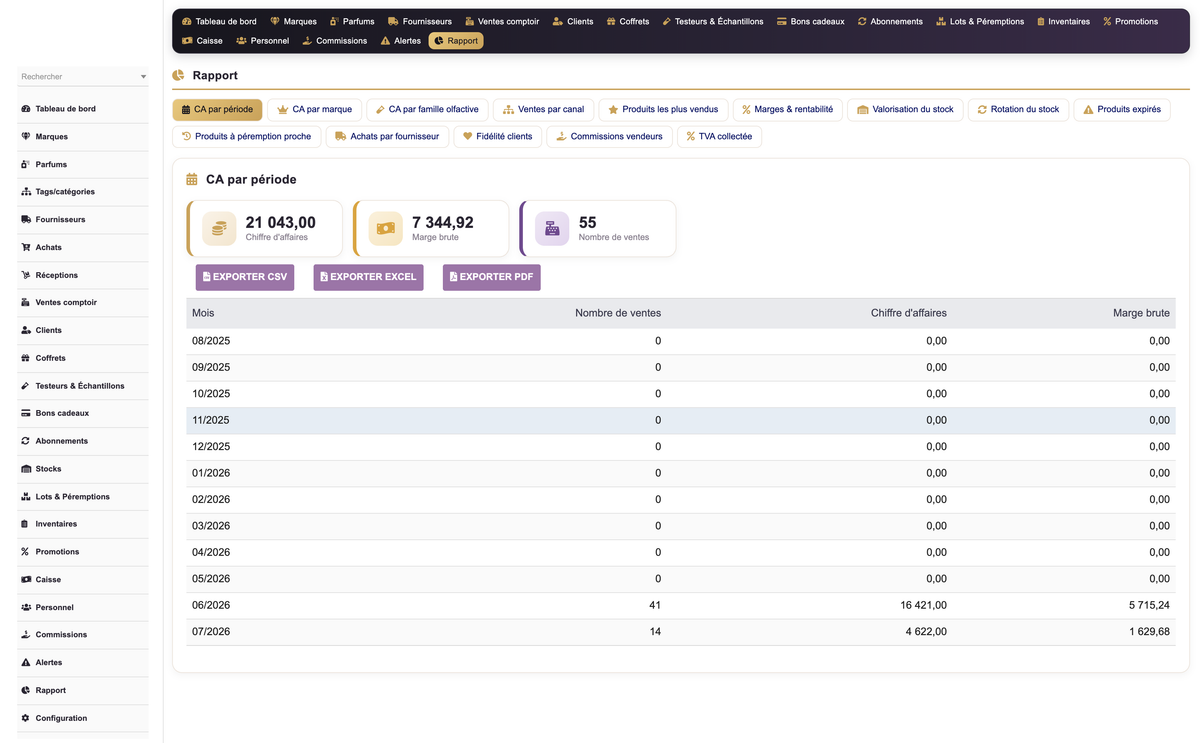Open the CA par famille olfactive tab
This screenshot has width=1200, height=743.
pyautogui.click(x=427, y=110)
